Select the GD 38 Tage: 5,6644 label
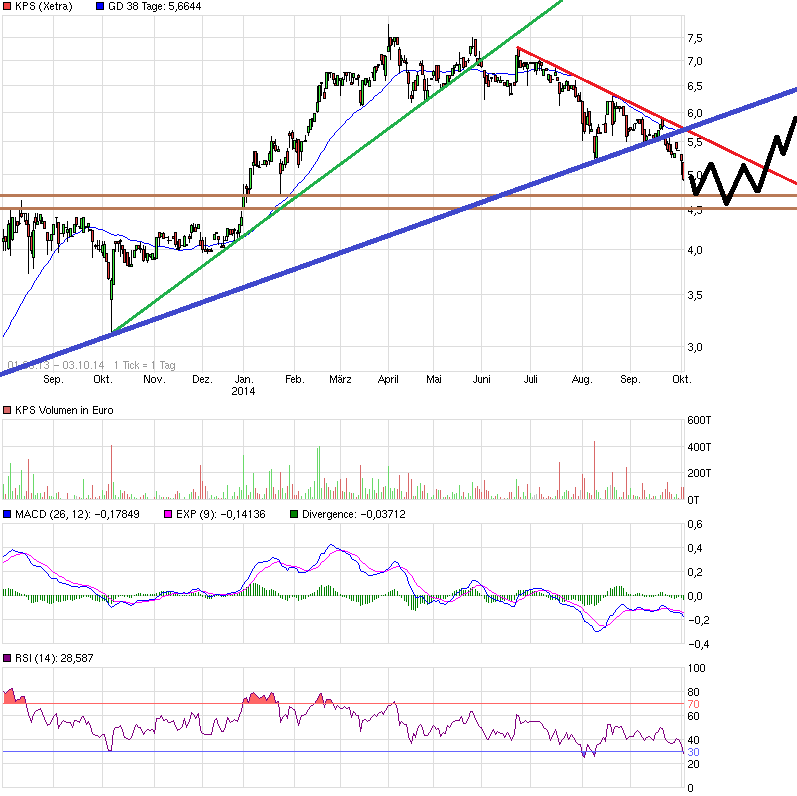This screenshot has height=796, width=797. (157, 6)
